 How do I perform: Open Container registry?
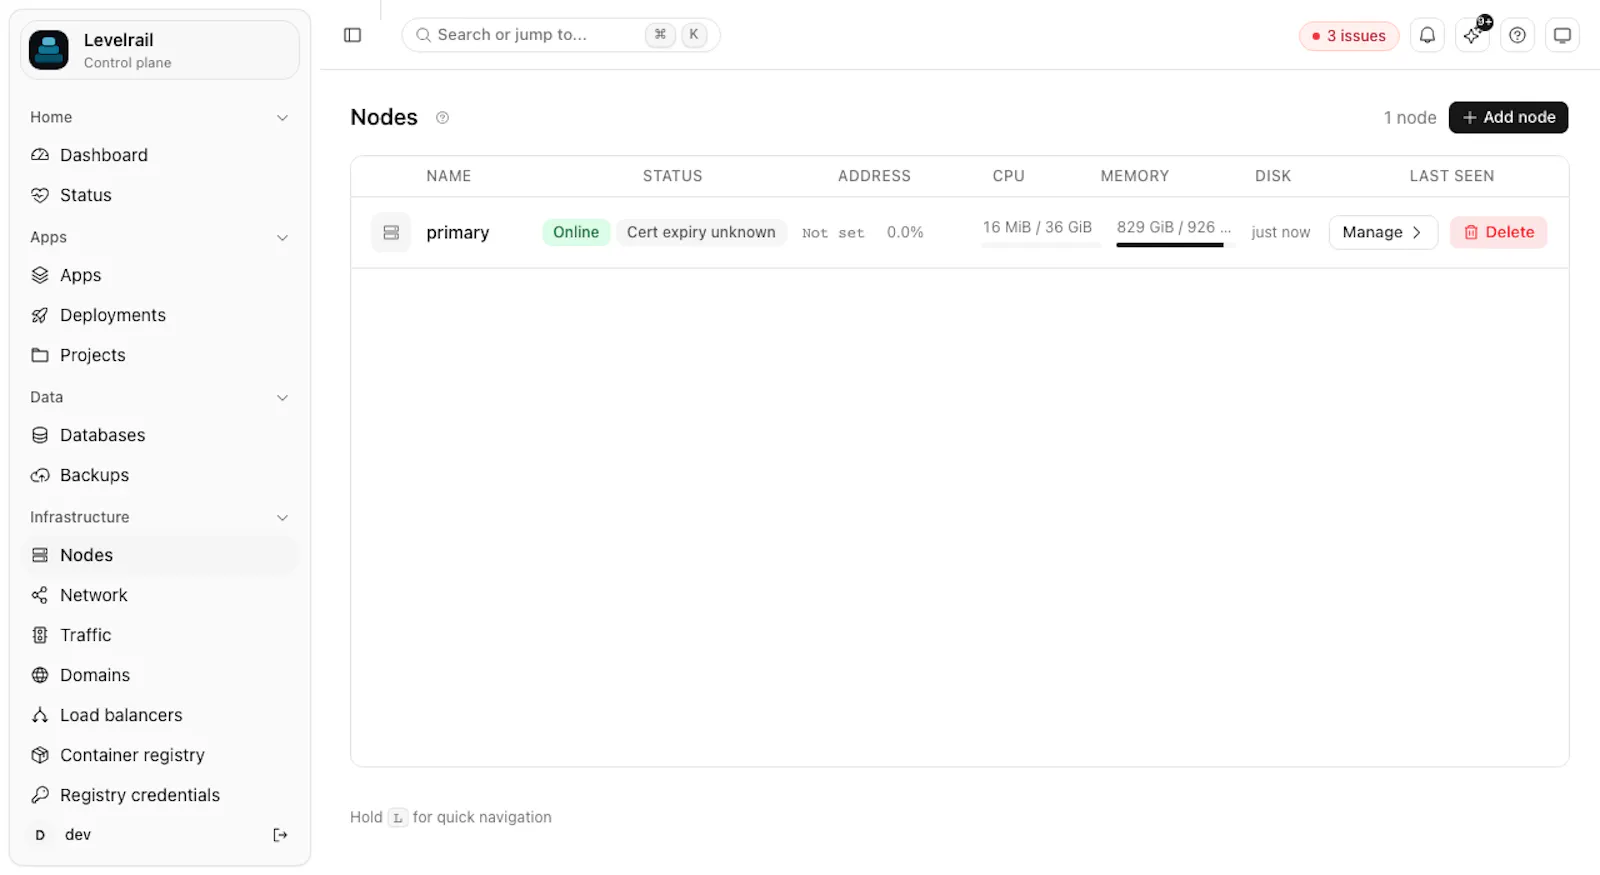(160, 755)
